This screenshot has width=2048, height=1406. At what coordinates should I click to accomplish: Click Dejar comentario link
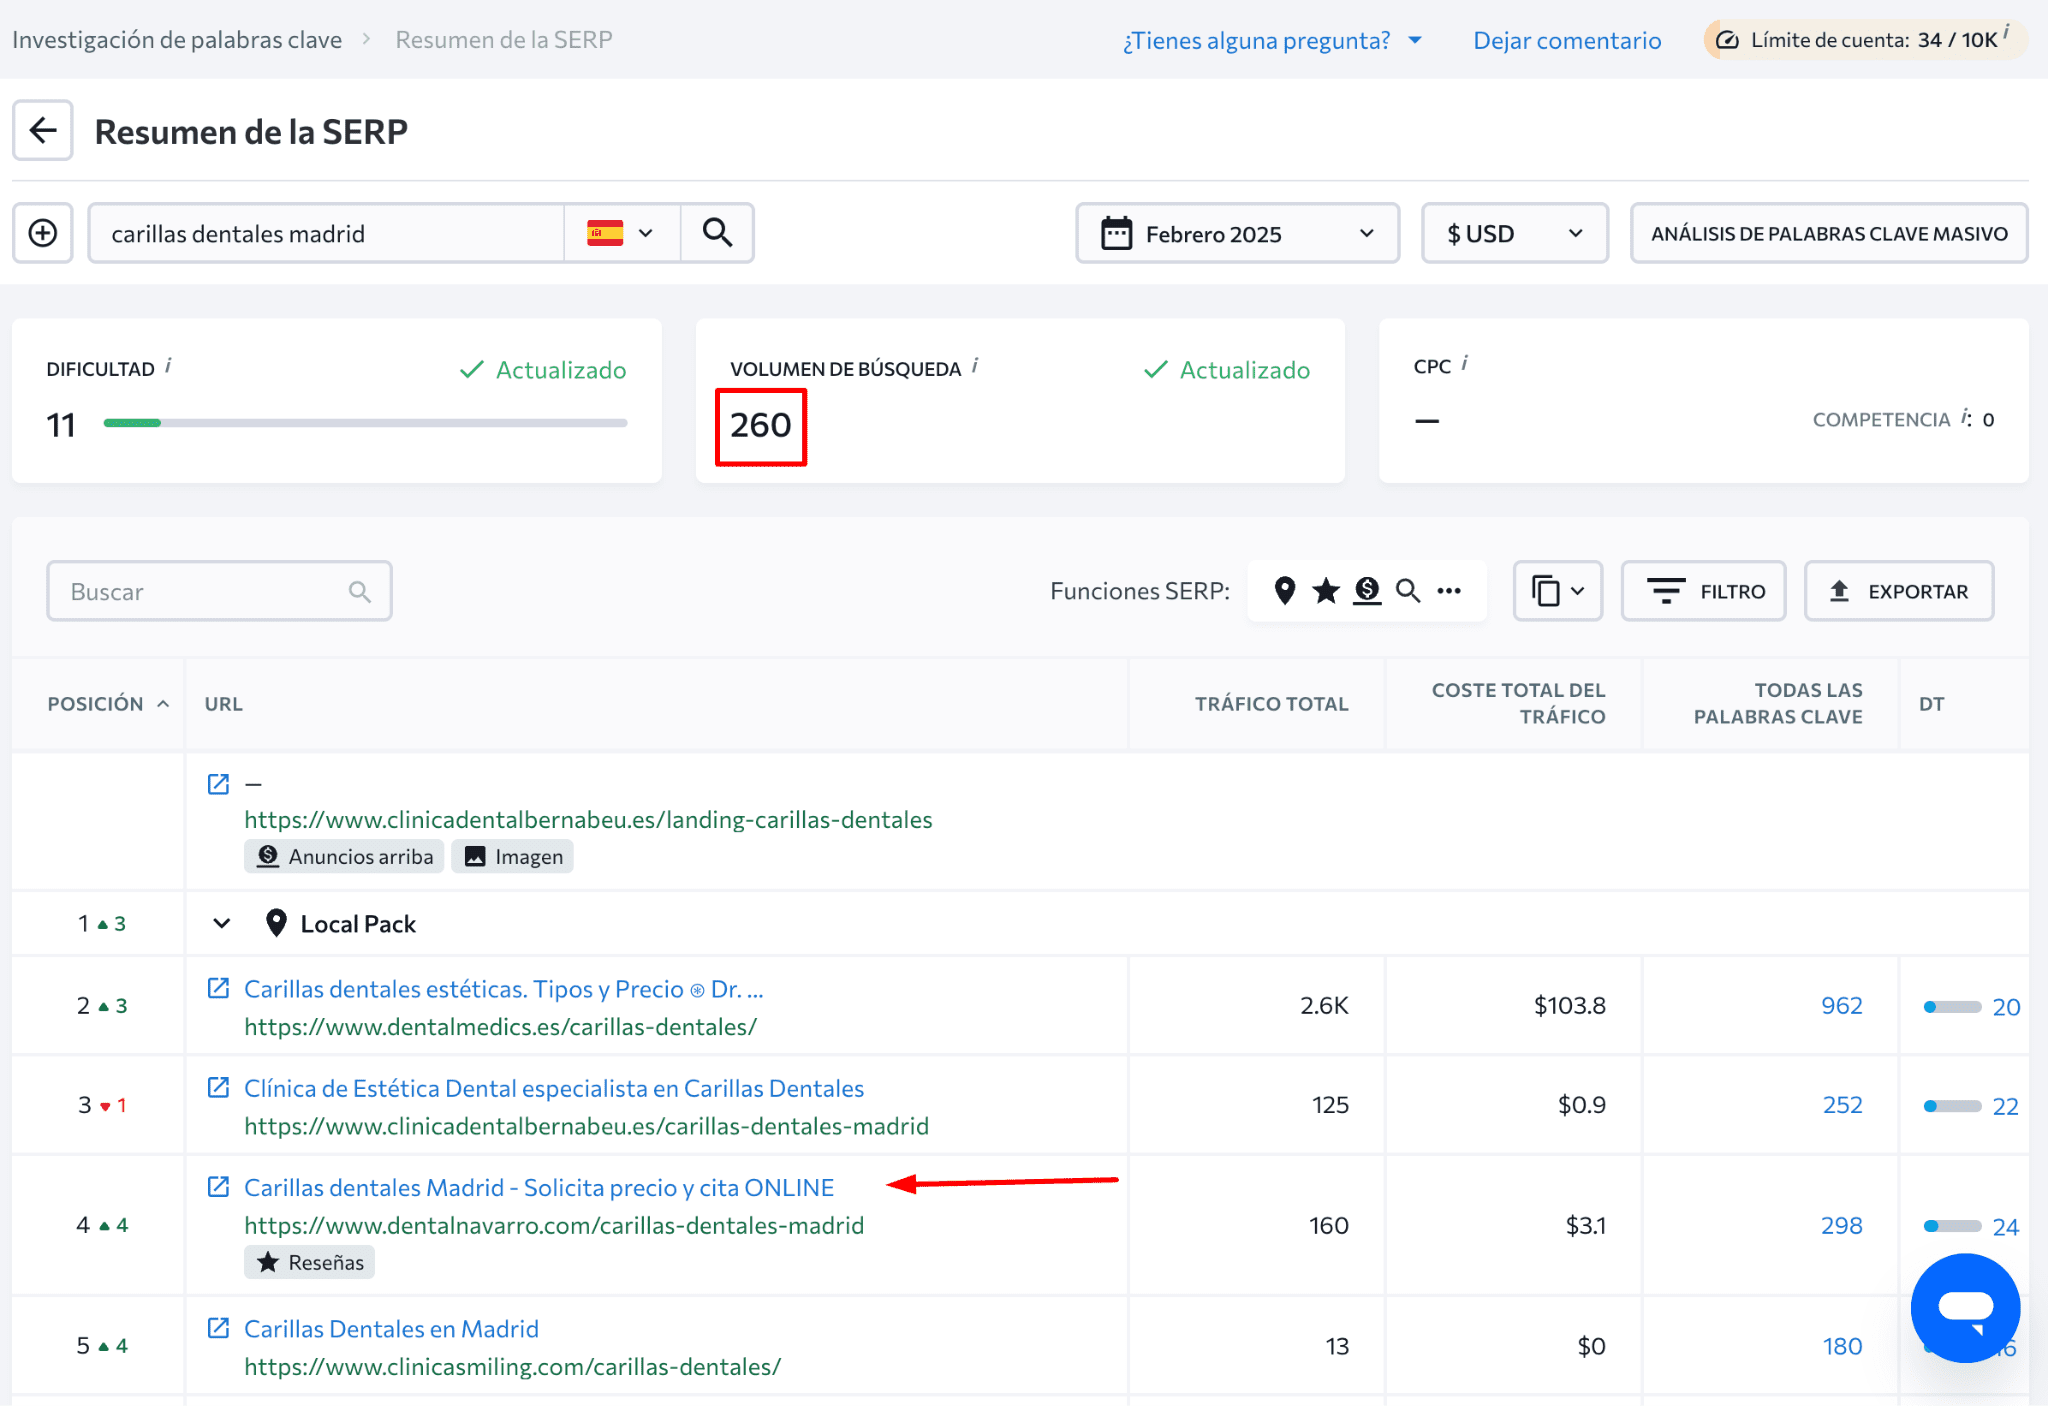click(x=1567, y=40)
